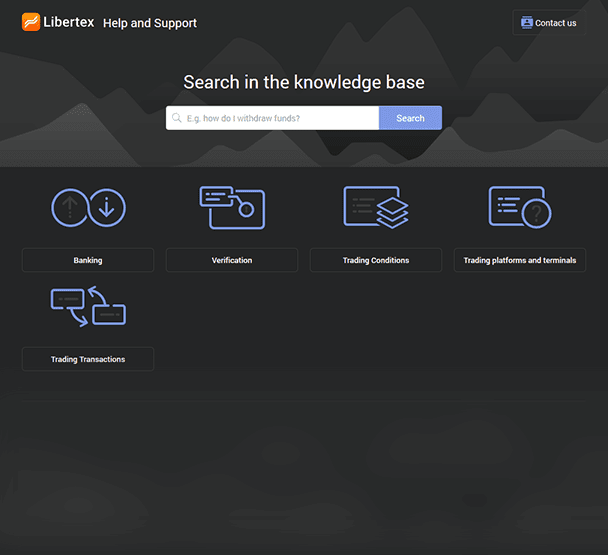The height and width of the screenshot is (555, 608).
Task: Click the Trading Transactions exchange arrows icon
Action: pyautogui.click(x=88, y=306)
